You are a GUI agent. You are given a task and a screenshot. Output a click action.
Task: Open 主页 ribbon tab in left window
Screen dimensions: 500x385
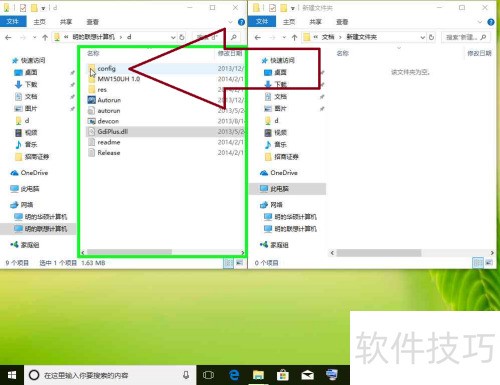click(39, 22)
